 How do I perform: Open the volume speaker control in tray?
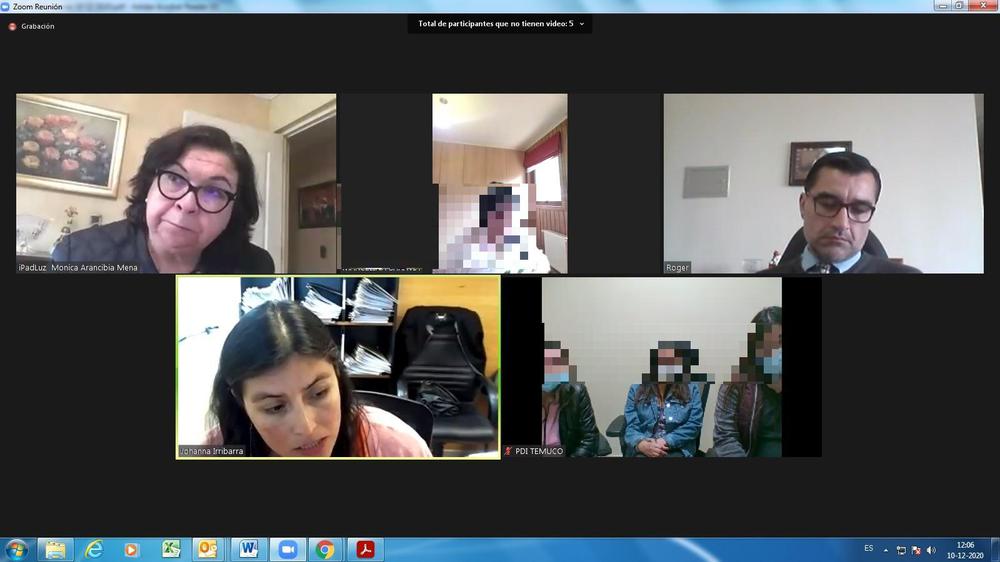click(x=931, y=550)
